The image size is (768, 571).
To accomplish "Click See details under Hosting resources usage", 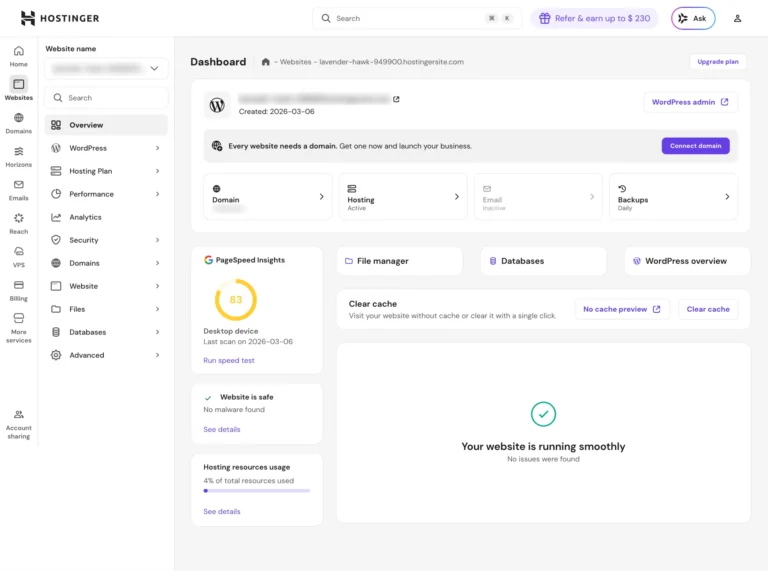I will coord(222,511).
